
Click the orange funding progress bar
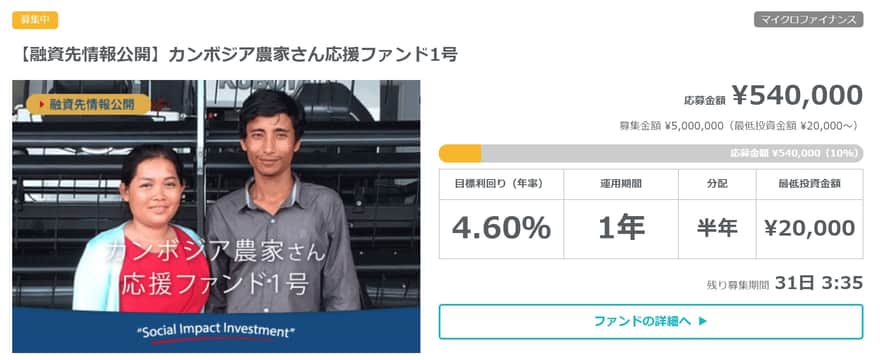[x=460, y=153]
